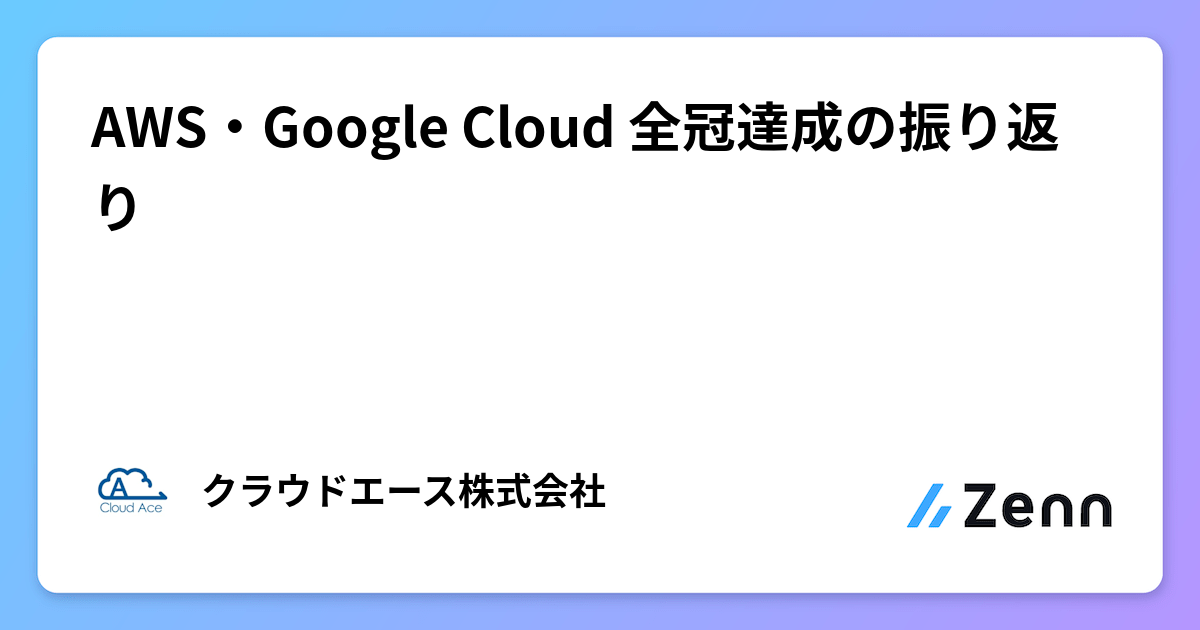This screenshot has width=1200, height=630.
Task: Click the letter A inside the cloud logo
Action: [118, 487]
